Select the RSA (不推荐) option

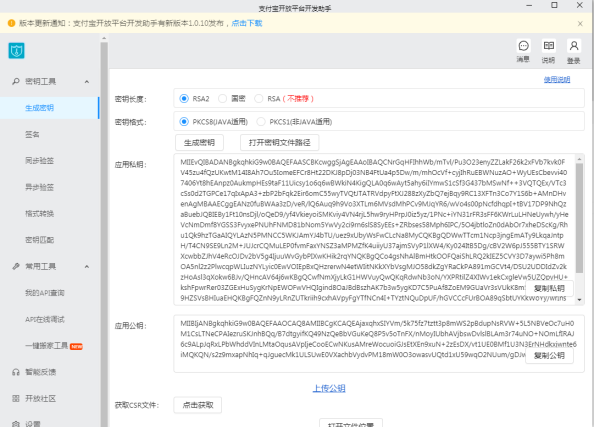pos(258,99)
